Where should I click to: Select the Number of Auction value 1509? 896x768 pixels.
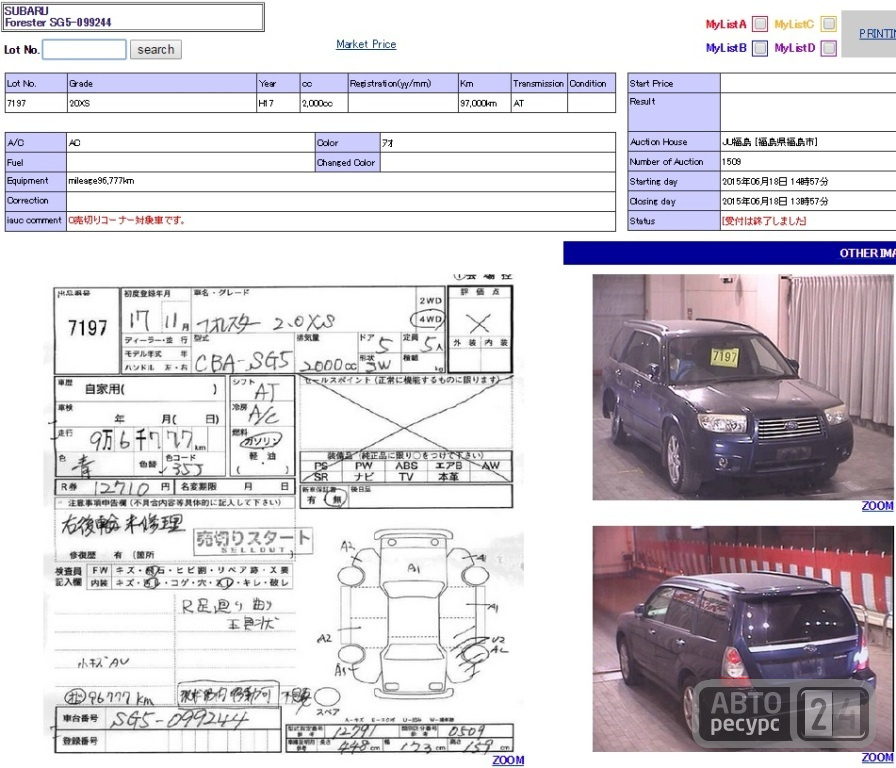pyautogui.click(x=731, y=162)
